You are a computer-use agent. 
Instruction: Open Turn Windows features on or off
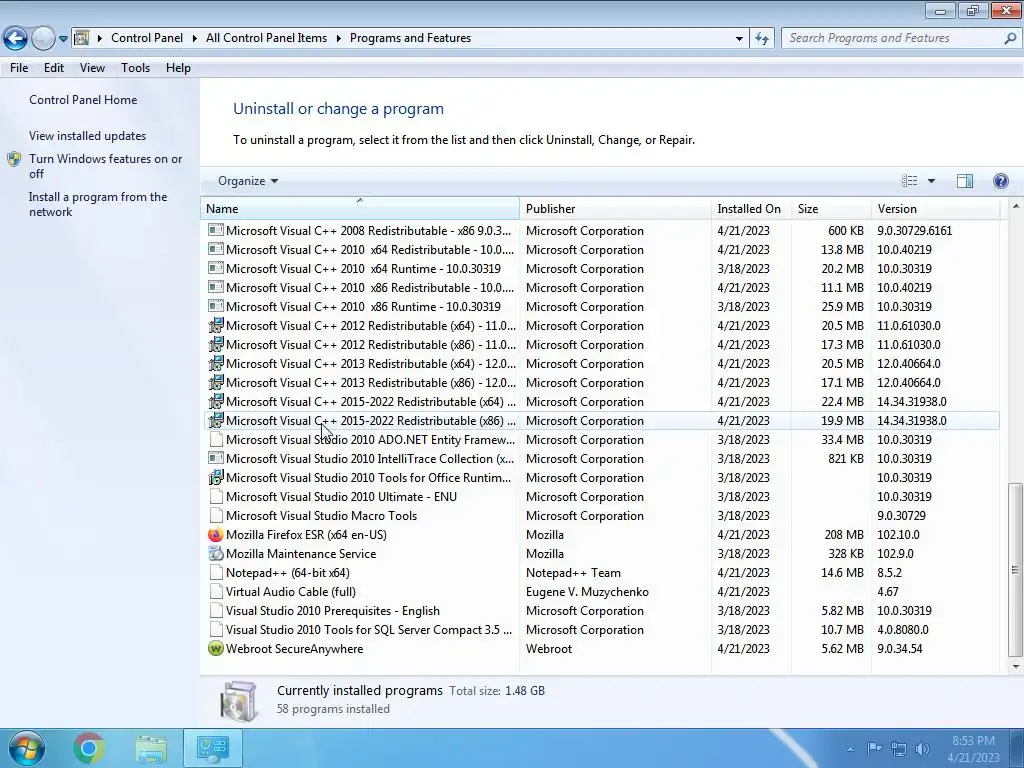105,166
